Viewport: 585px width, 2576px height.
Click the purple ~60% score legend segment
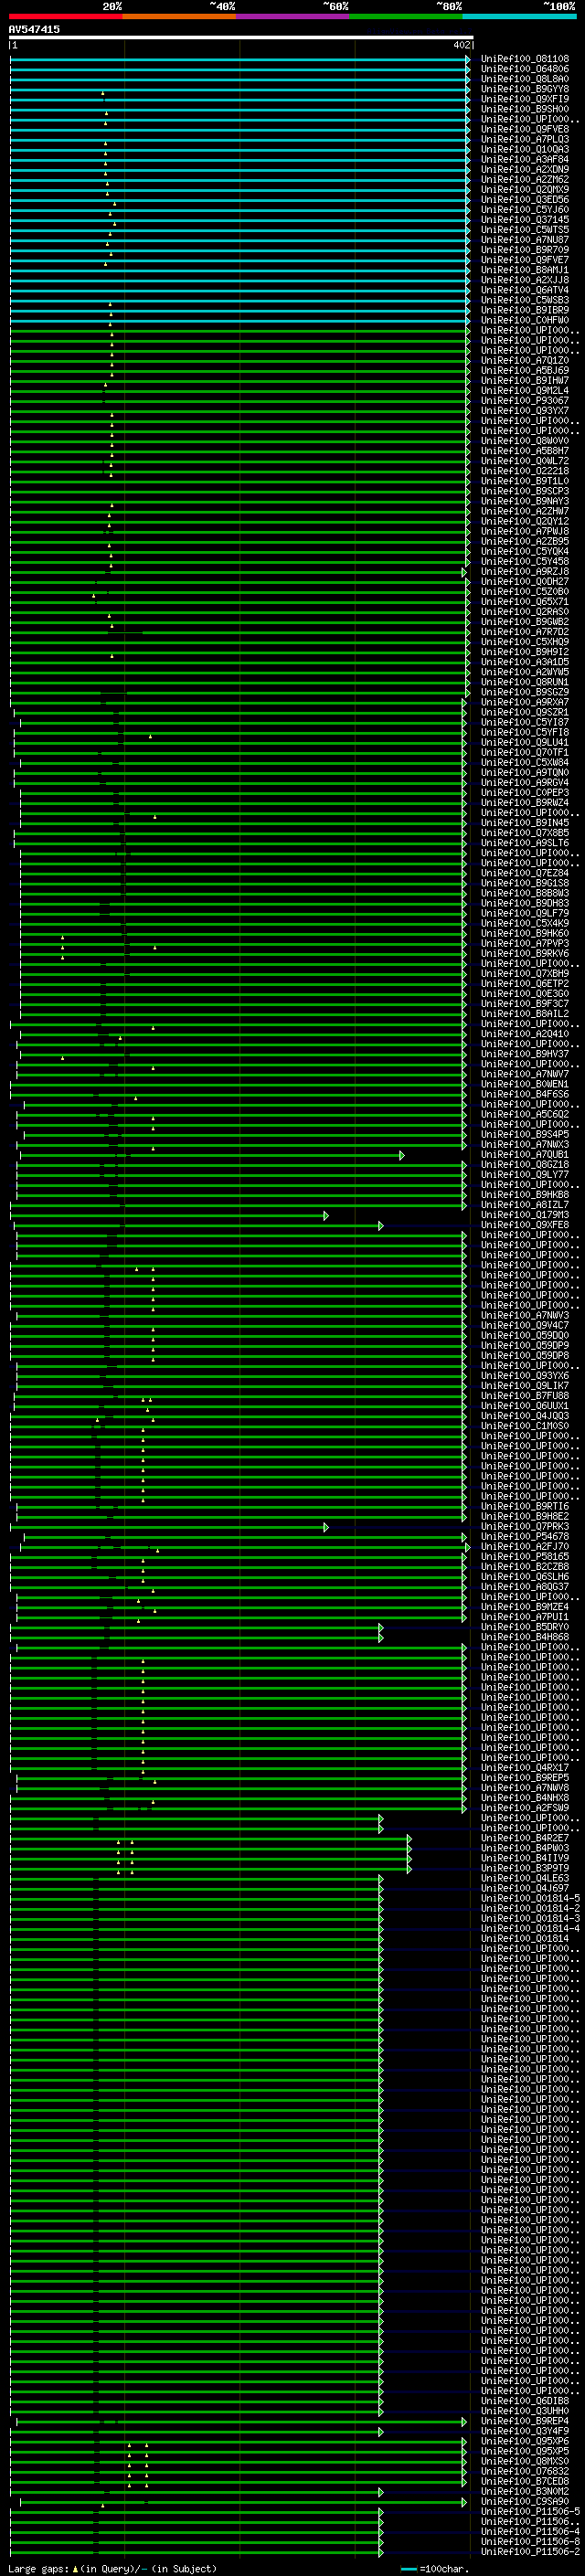click(x=293, y=16)
